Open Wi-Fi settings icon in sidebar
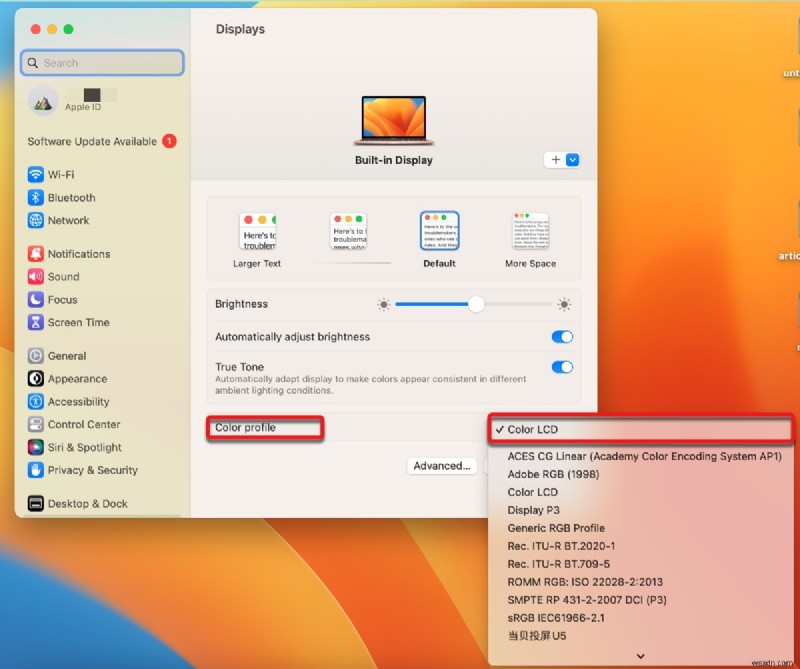Screen dimensions: 800x669 (35, 175)
